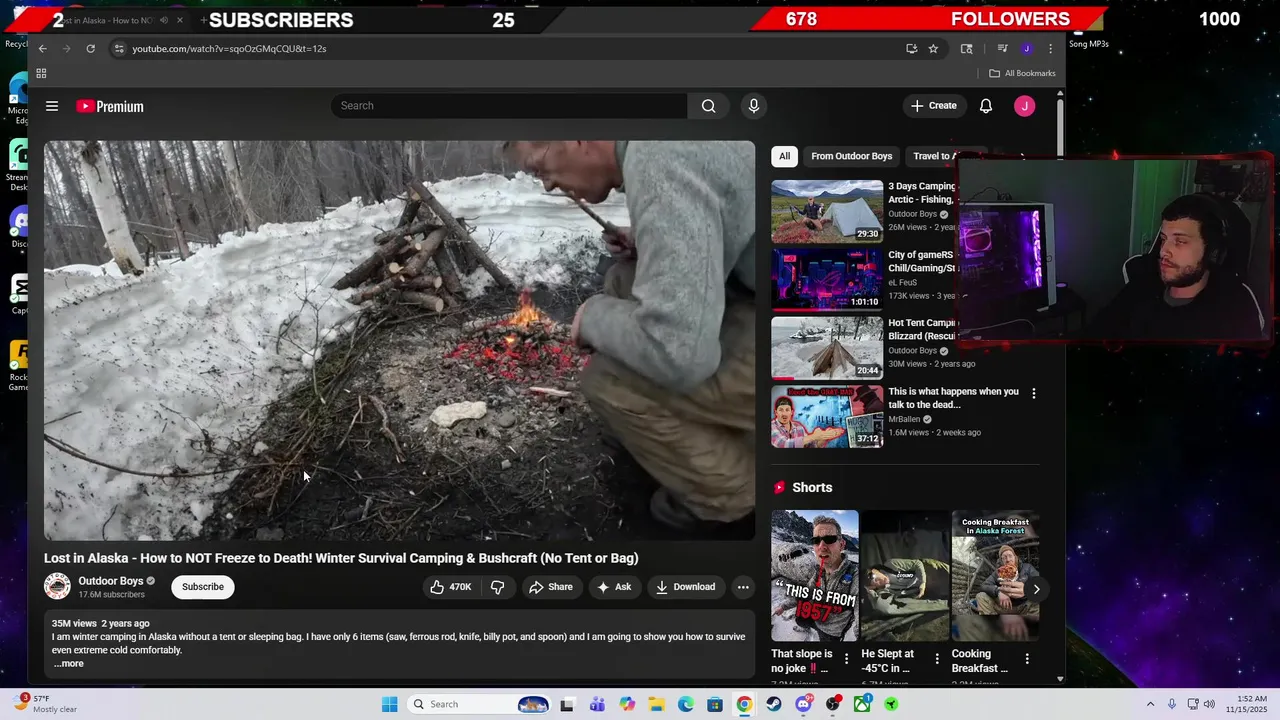Open Microsoft Store from taskbar
The image size is (1280, 720).
pyautogui.click(x=715, y=704)
